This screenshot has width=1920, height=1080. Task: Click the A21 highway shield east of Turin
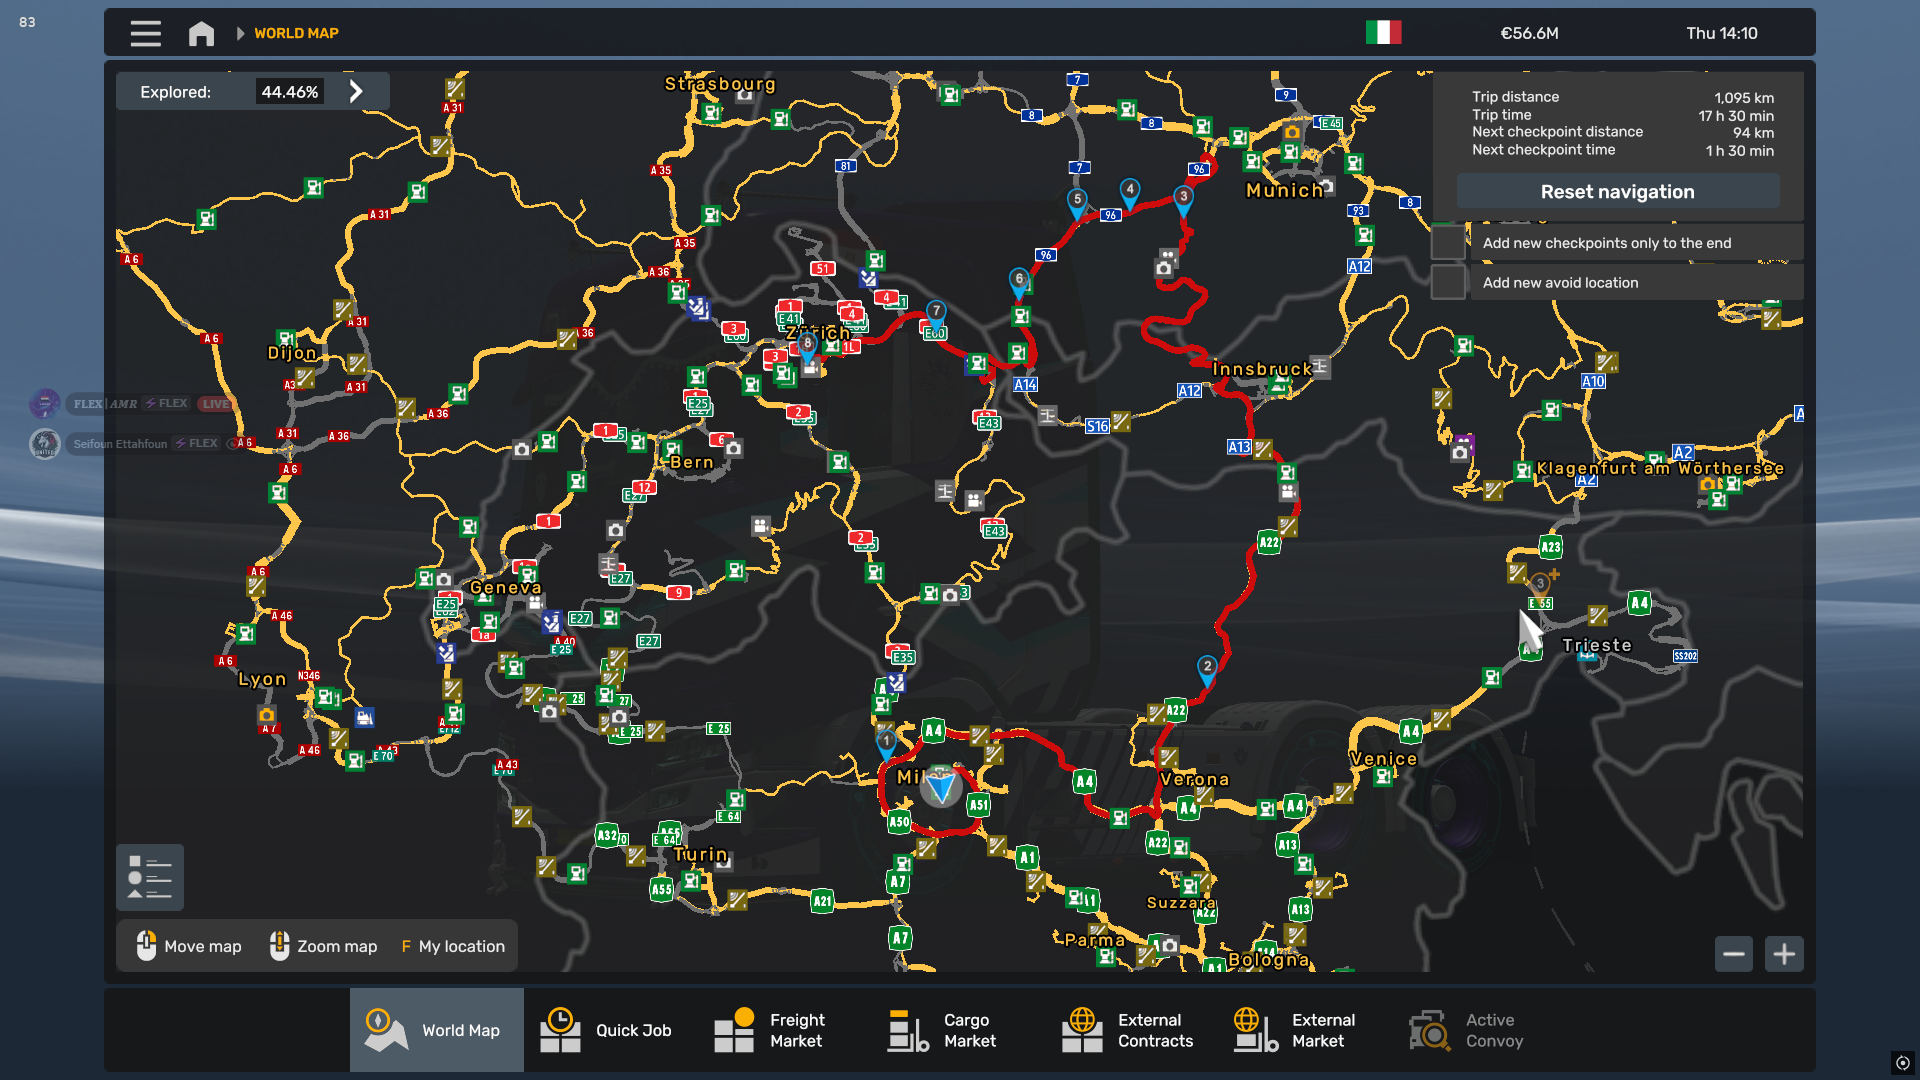(822, 901)
